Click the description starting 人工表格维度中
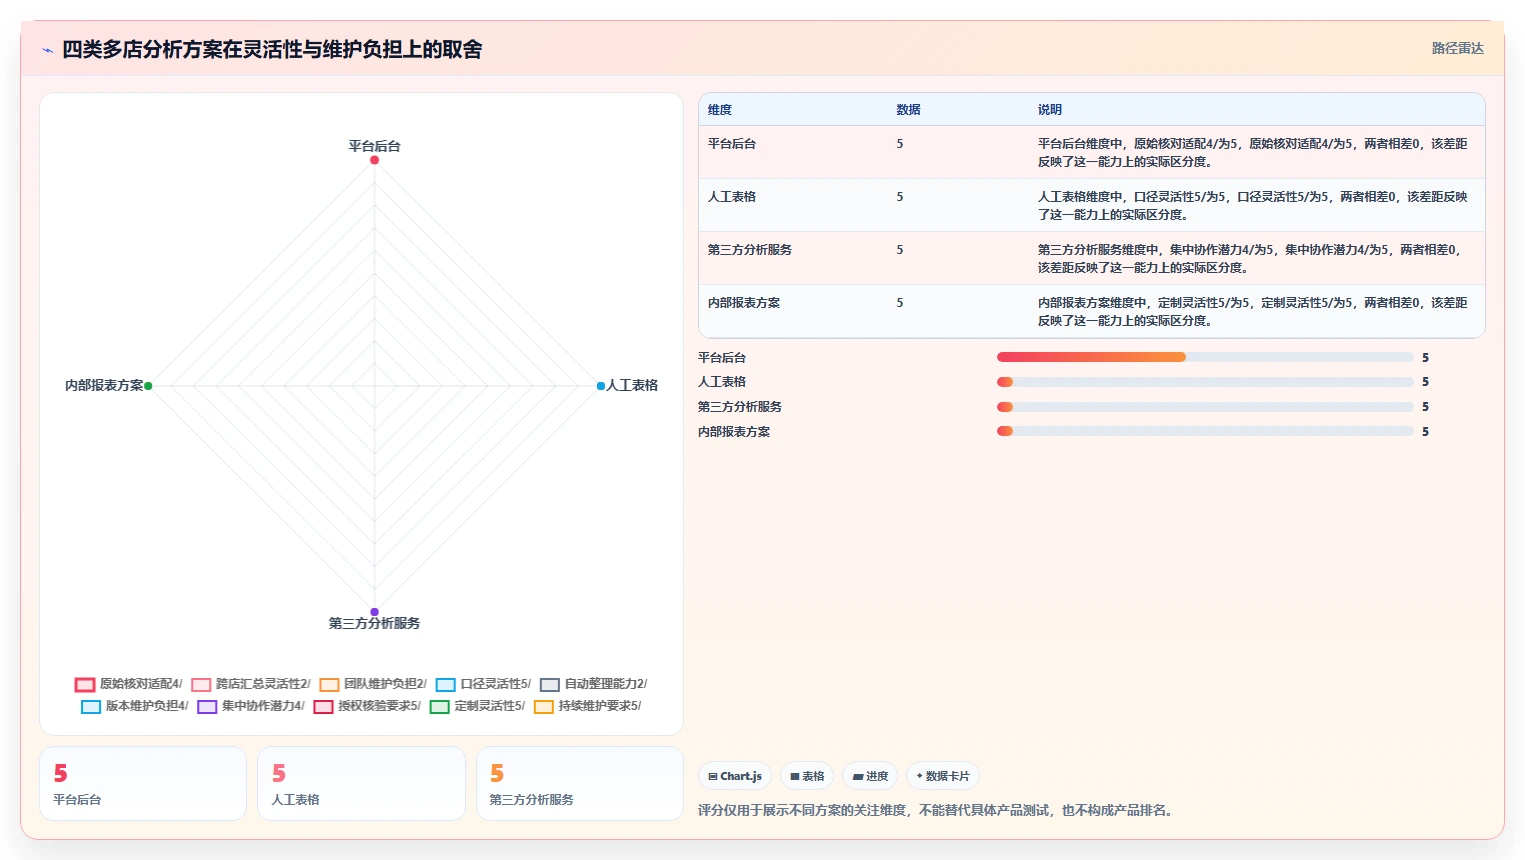This screenshot has width=1525, height=860. (x=1253, y=206)
